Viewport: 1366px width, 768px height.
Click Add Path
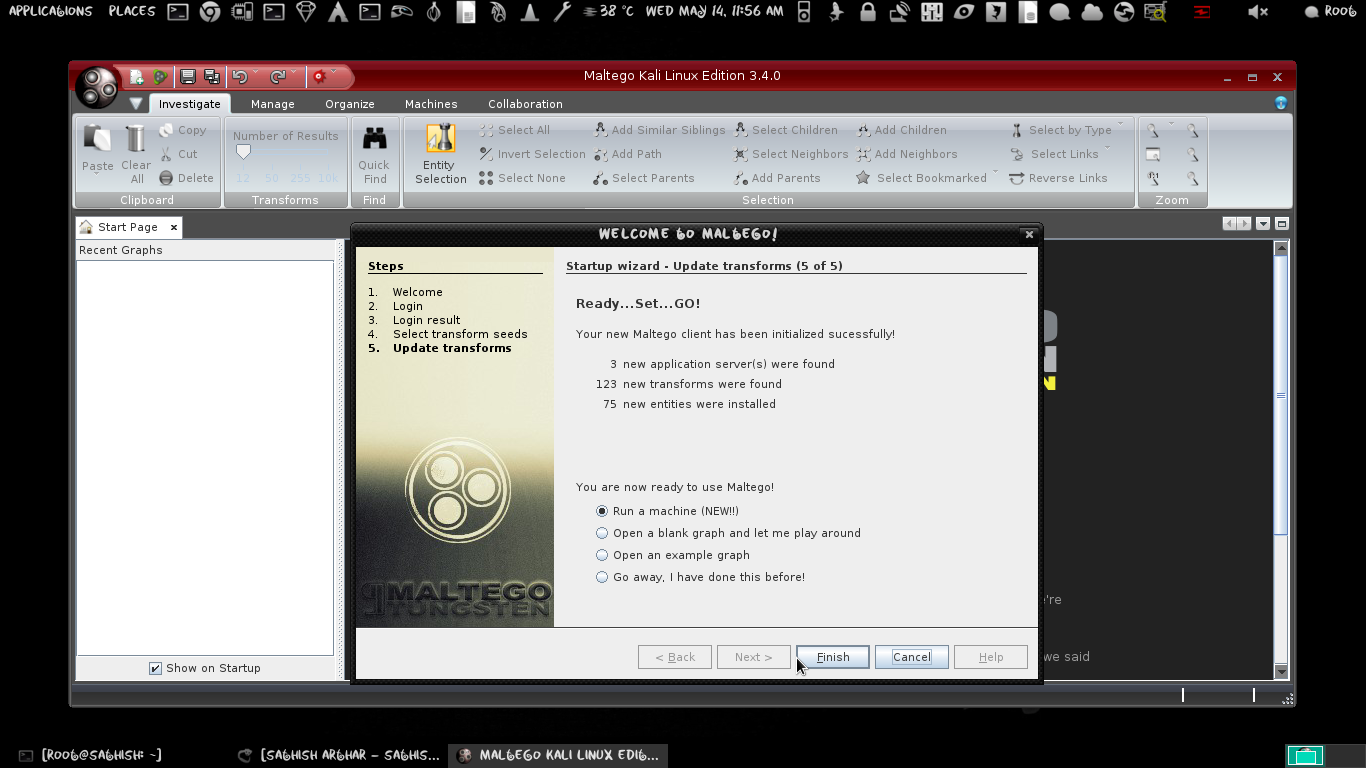point(627,154)
